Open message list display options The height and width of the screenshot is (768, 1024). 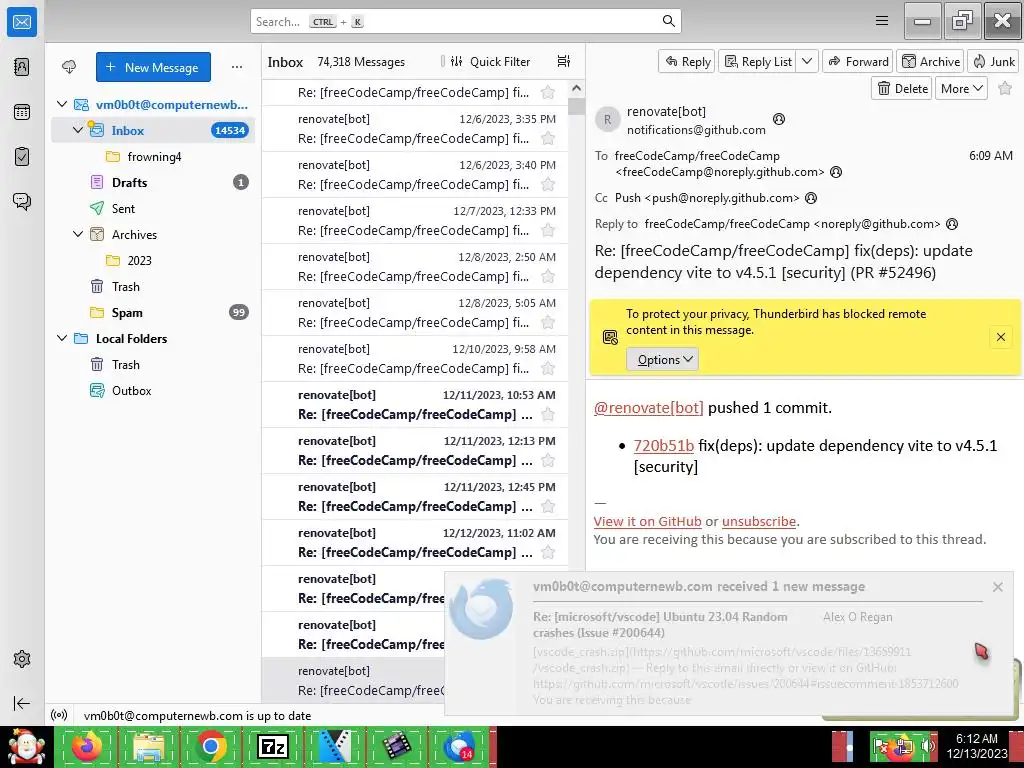(564, 61)
